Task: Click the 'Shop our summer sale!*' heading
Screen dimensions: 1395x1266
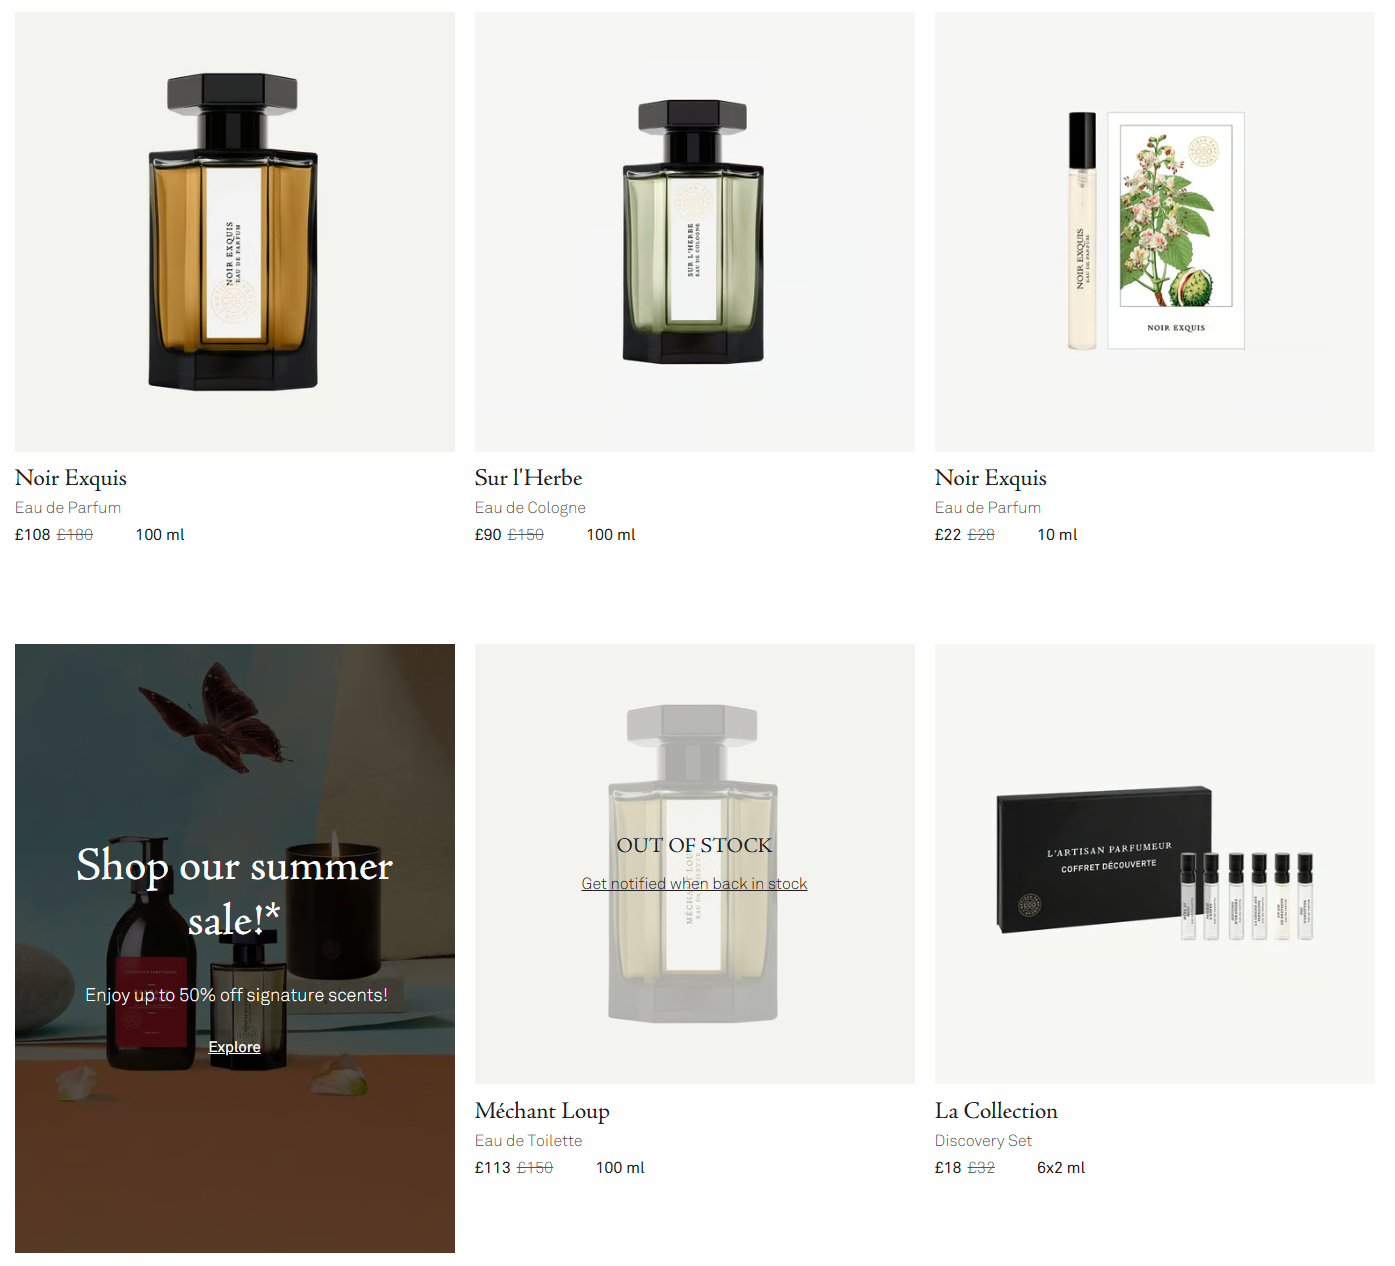Action: [x=234, y=892]
